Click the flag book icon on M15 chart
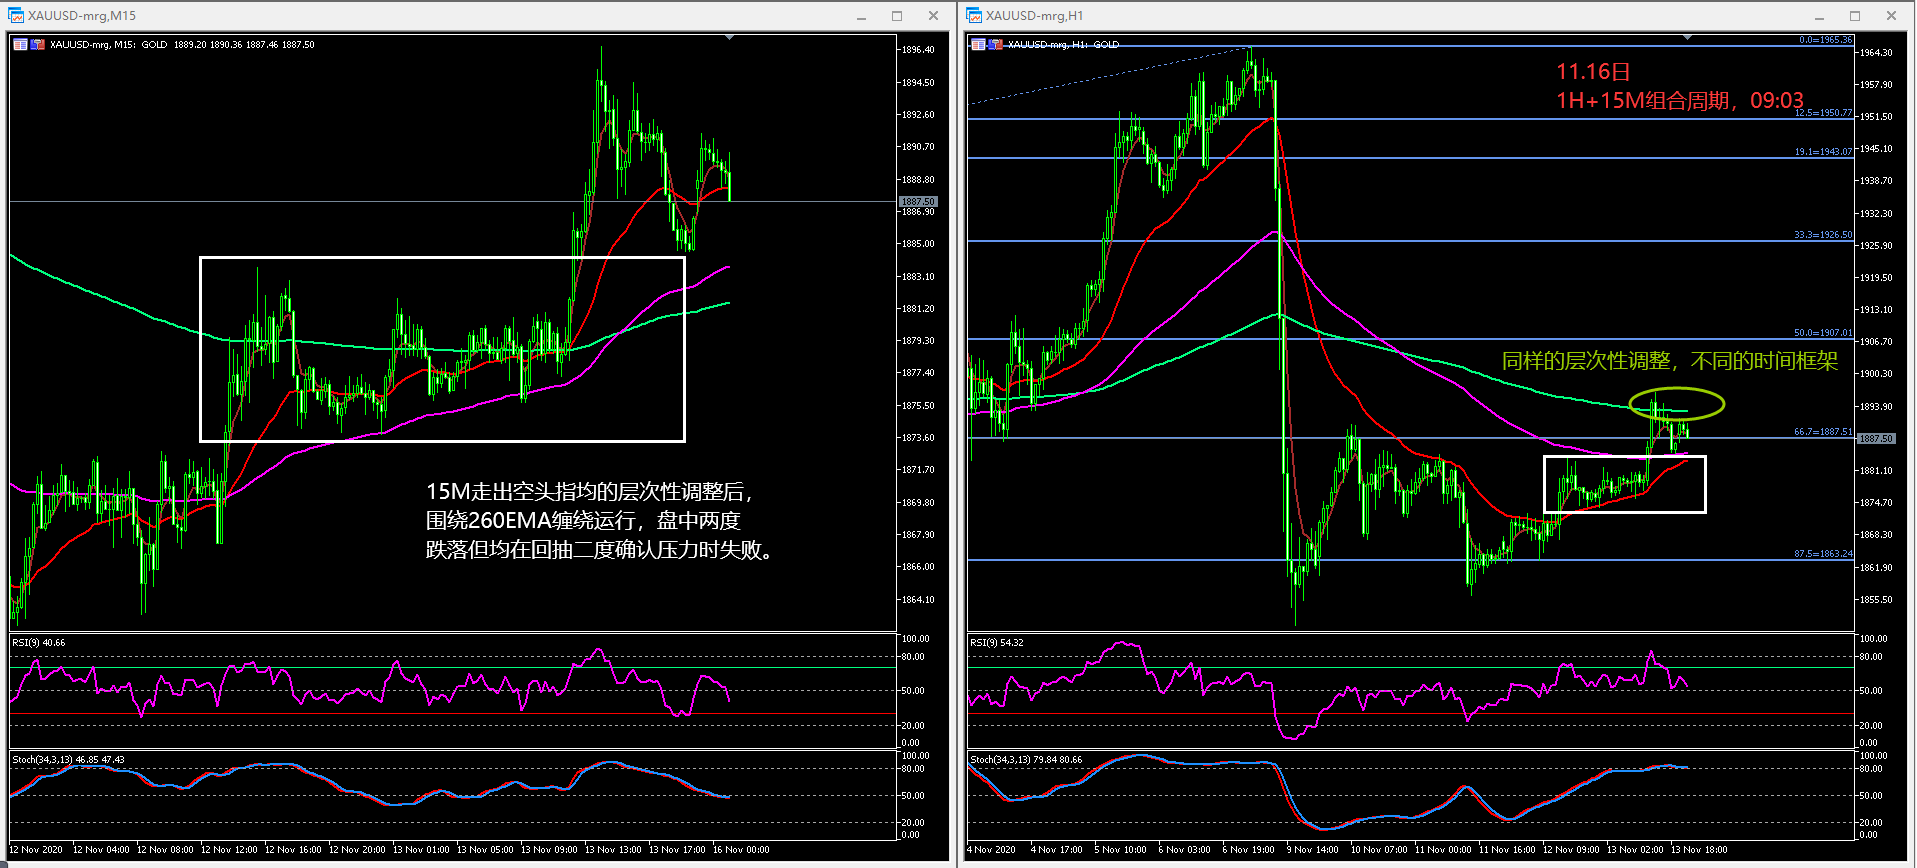Viewport: 1917px width, 868px height. [38, 45]
